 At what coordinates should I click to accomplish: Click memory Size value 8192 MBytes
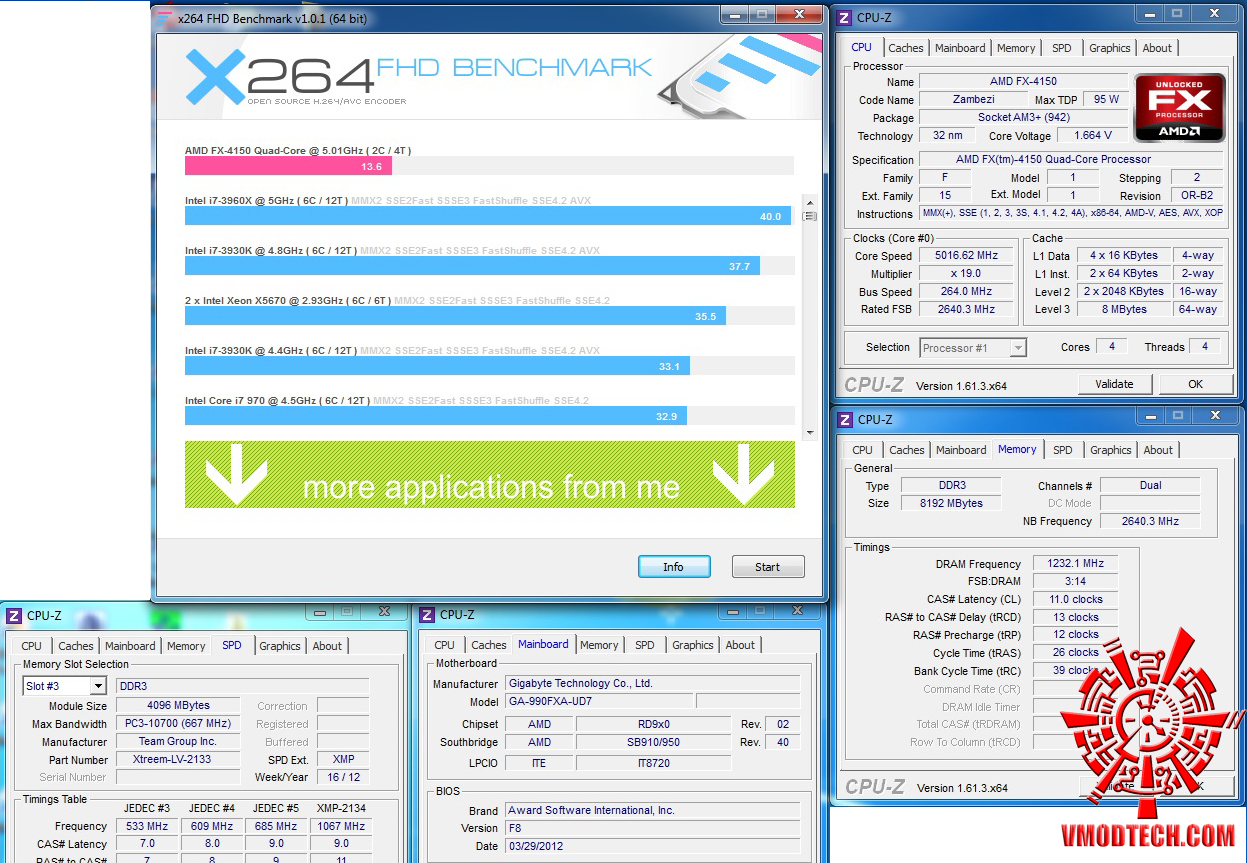pos(951,504)
